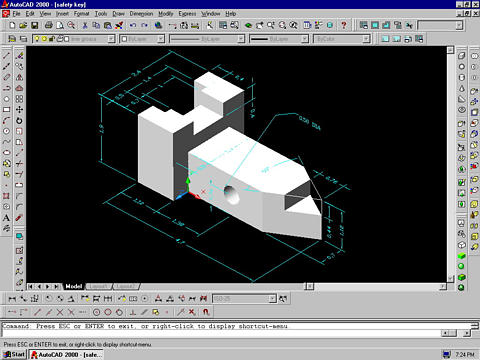Toggle layer freeze sun icon
The width and height of the screenshot is (480, 360).
coord(44,39)
